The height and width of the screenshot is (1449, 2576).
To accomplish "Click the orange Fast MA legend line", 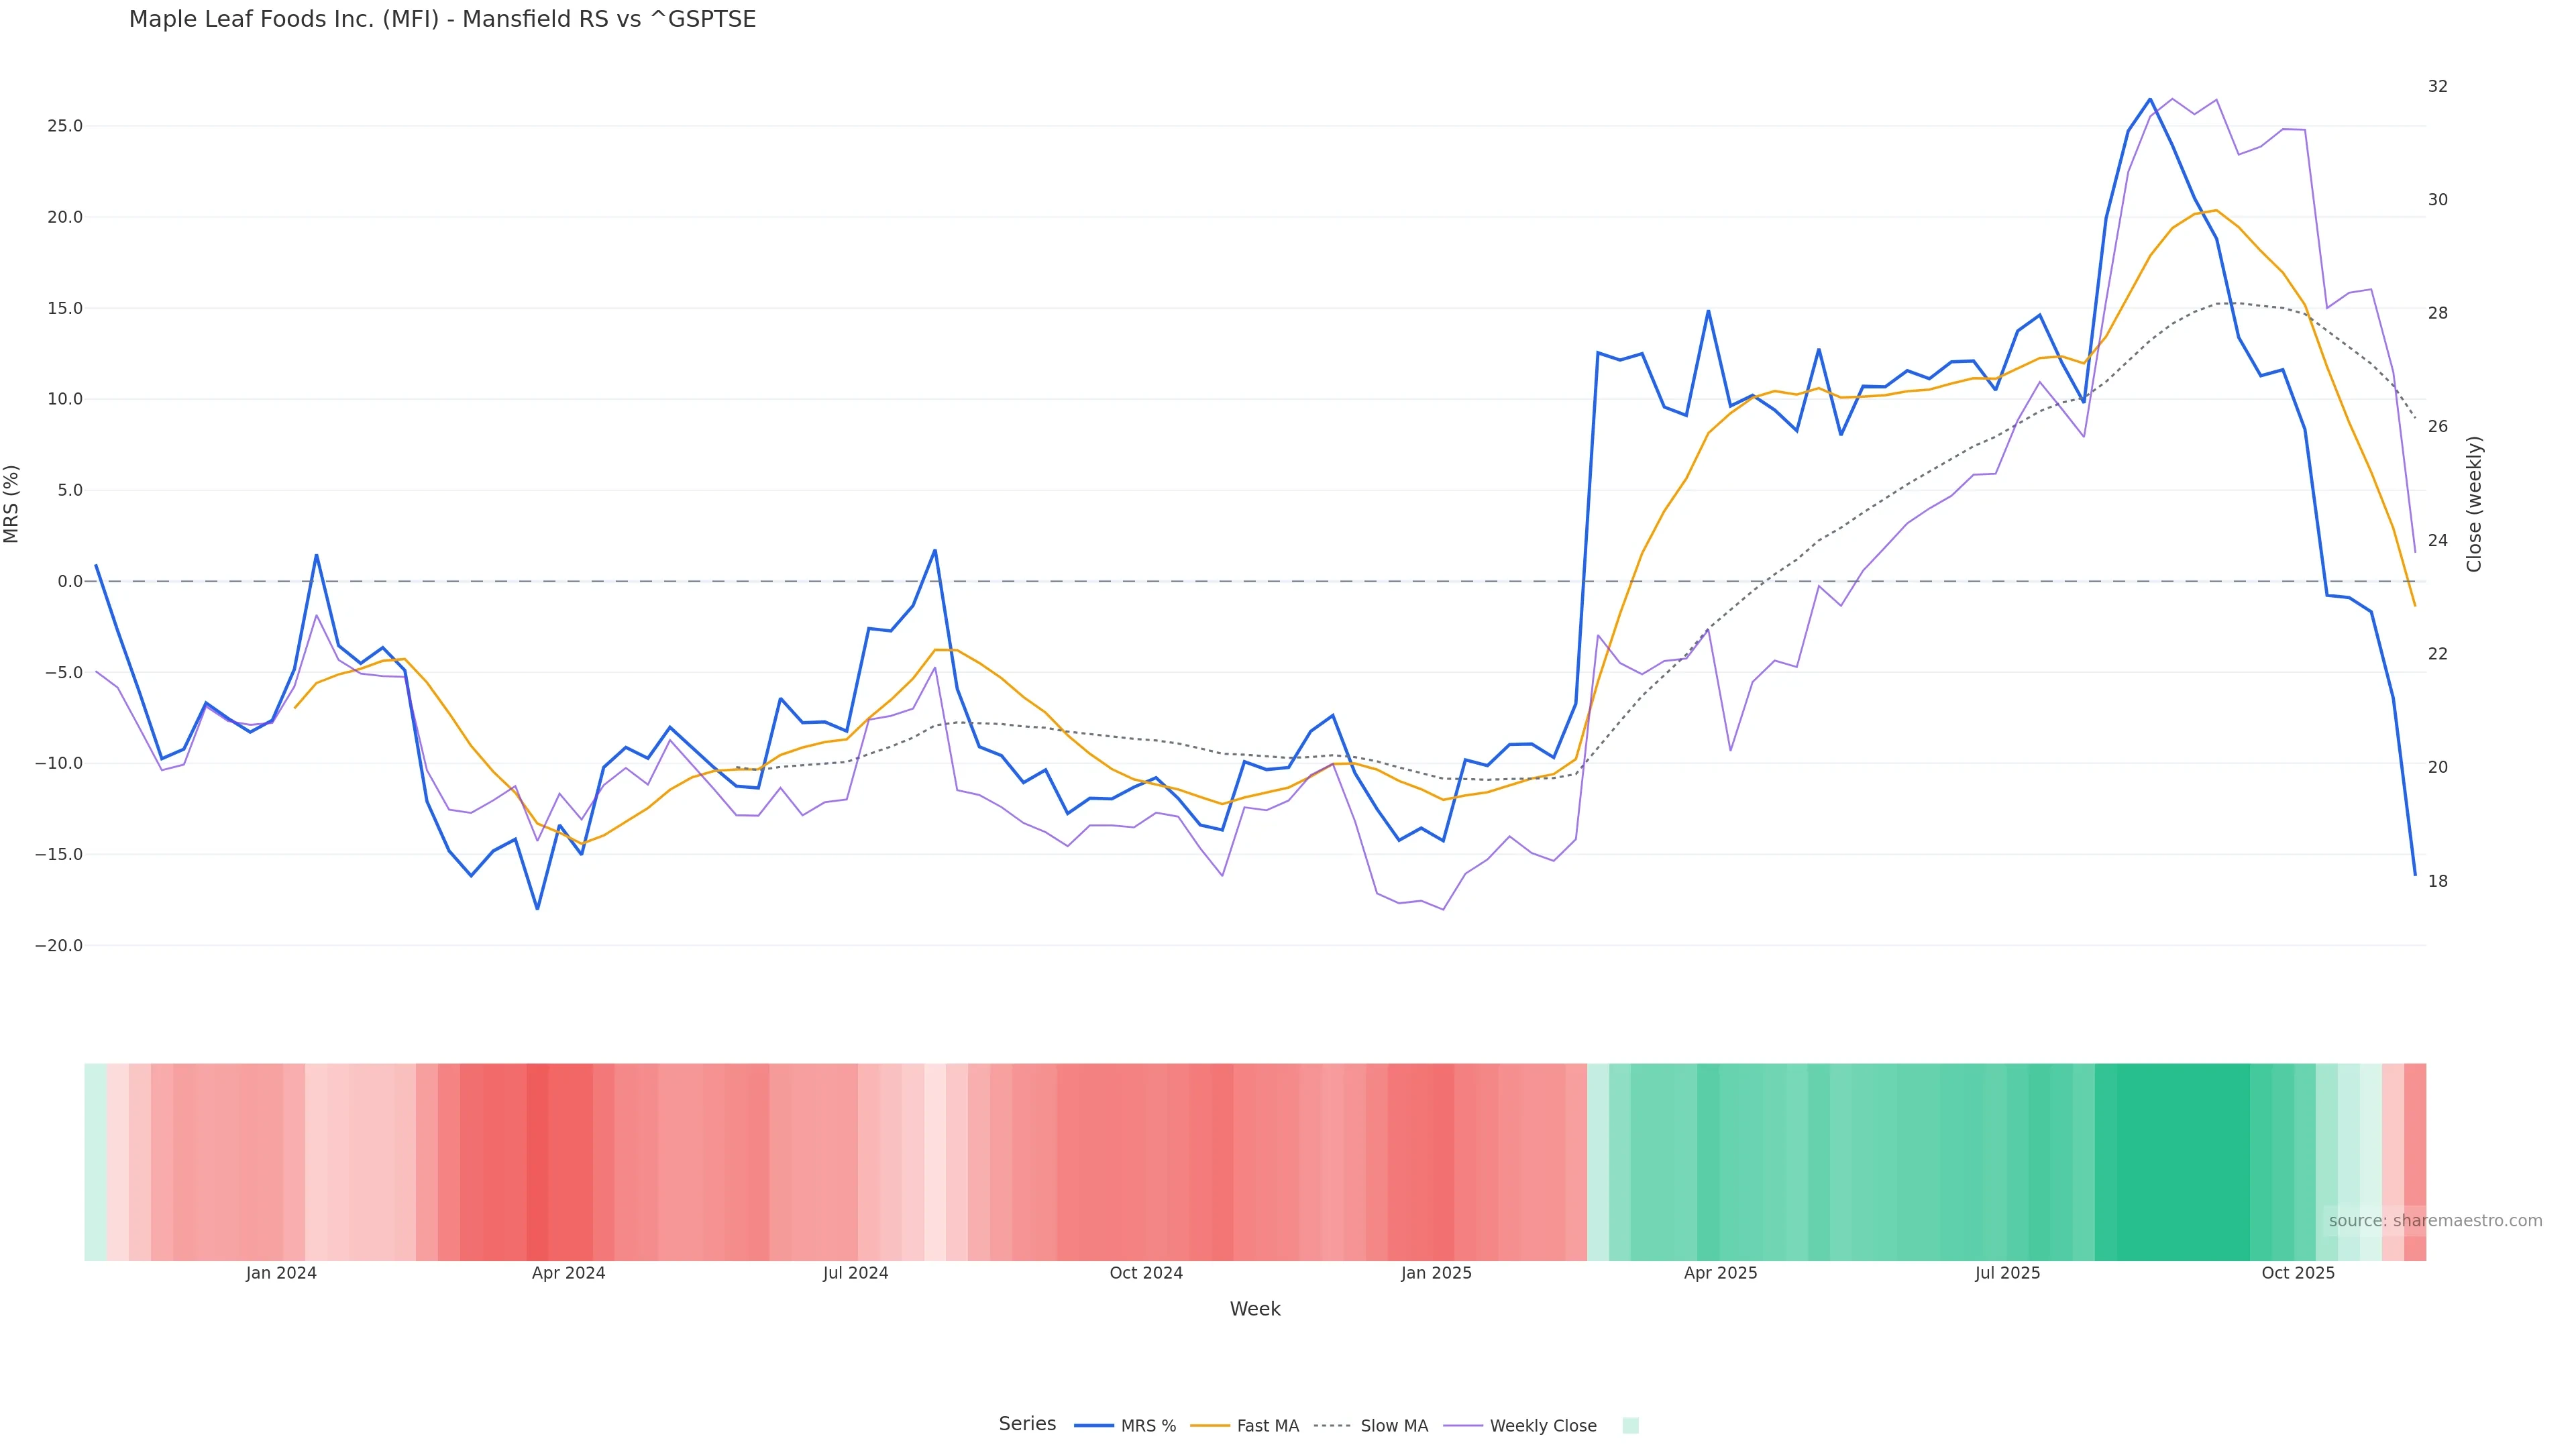I will pos(1210,1426).
